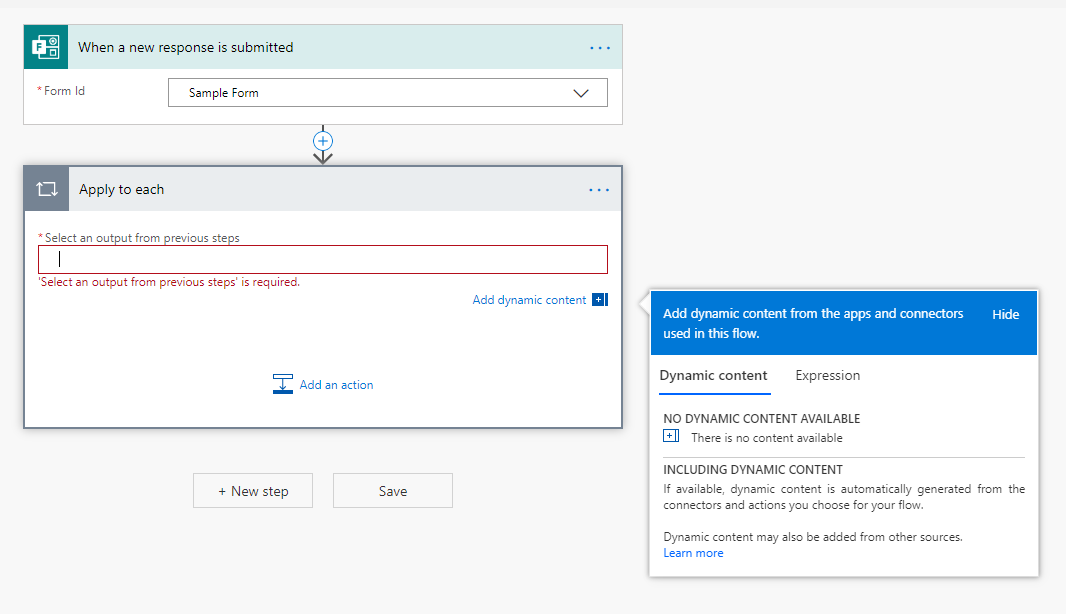
Task: Click the Save button
Action: [392, 490]
